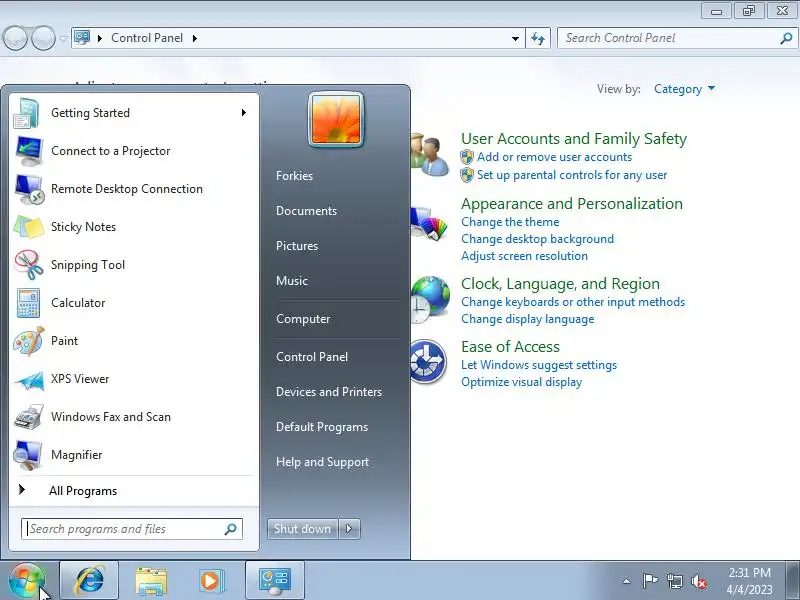This screenshot has height=600, width=800.
Task: Open Windows Explorer folder taskbar icon
Action: tap(151, 581)
